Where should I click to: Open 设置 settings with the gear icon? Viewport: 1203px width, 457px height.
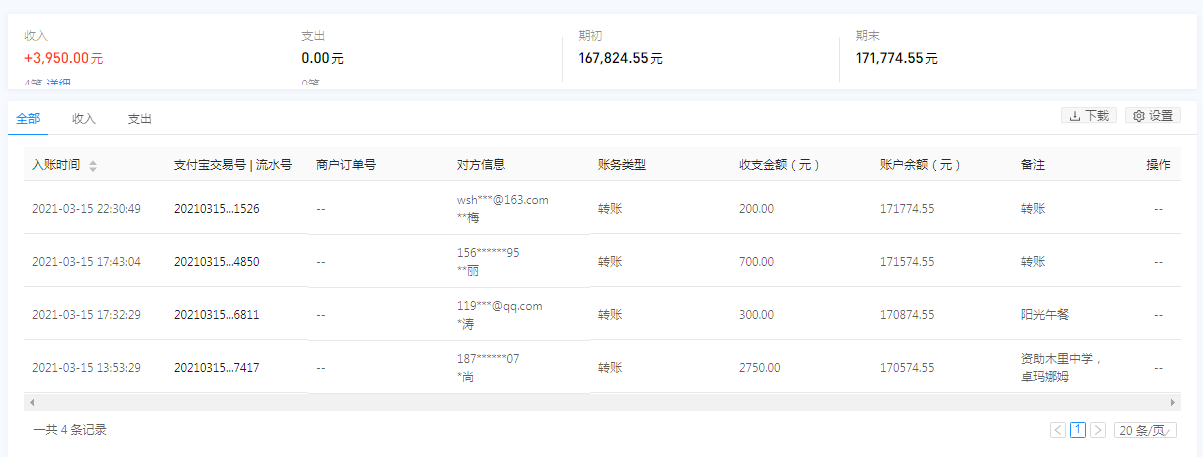[1152, 116]
